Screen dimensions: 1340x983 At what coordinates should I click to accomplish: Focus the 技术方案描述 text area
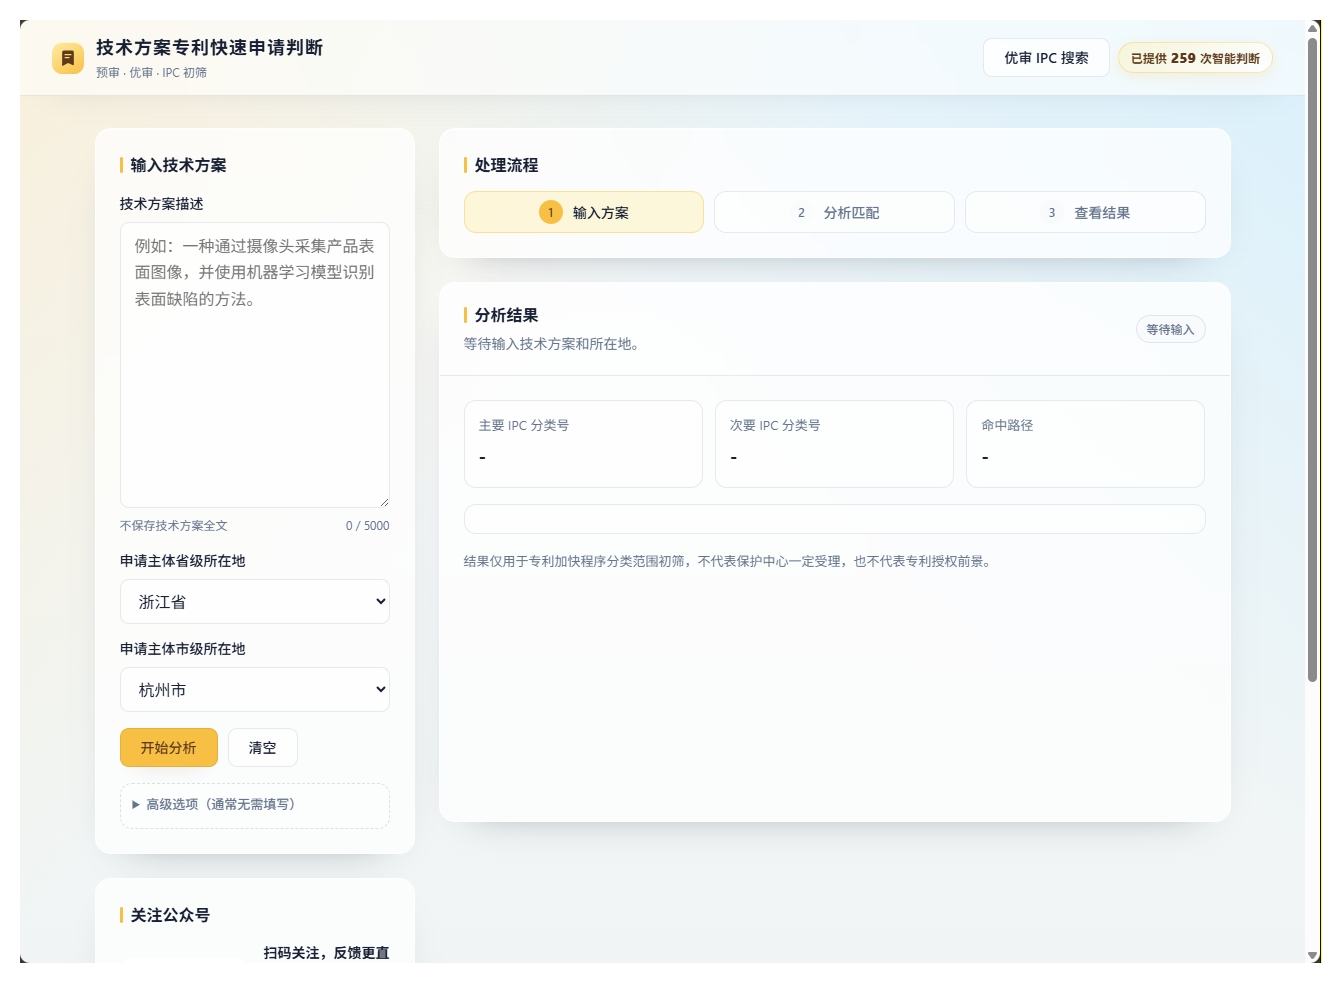coord(255,365)
